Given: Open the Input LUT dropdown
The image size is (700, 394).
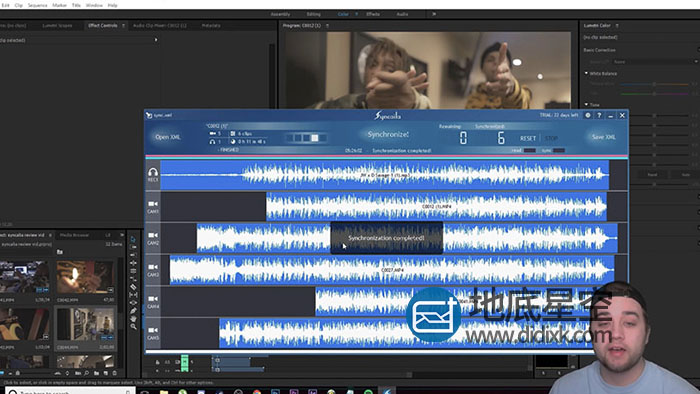Looking at the screenshot, I should pyautogui.click(x=656, y=62).
